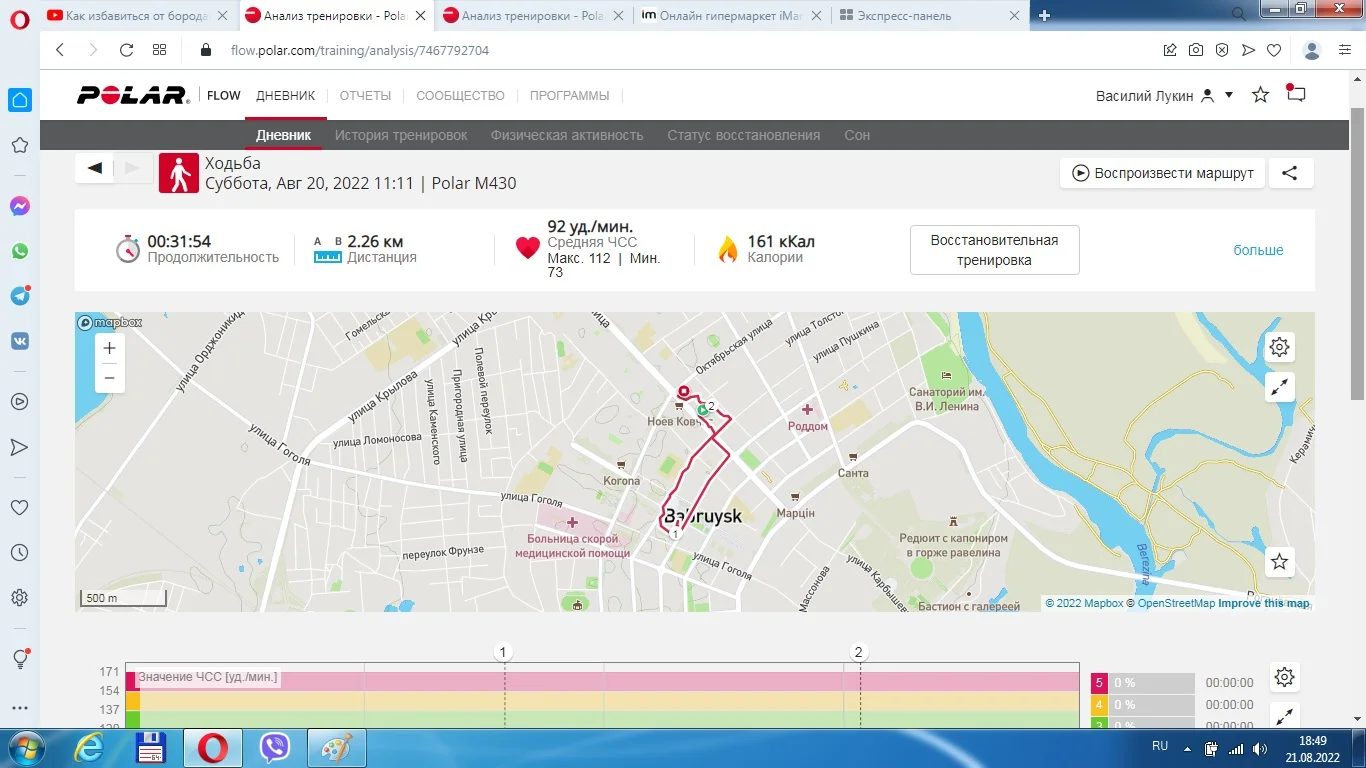
Task: Open the heart rate chart settings gear
Action: (x=1285, y=677)
